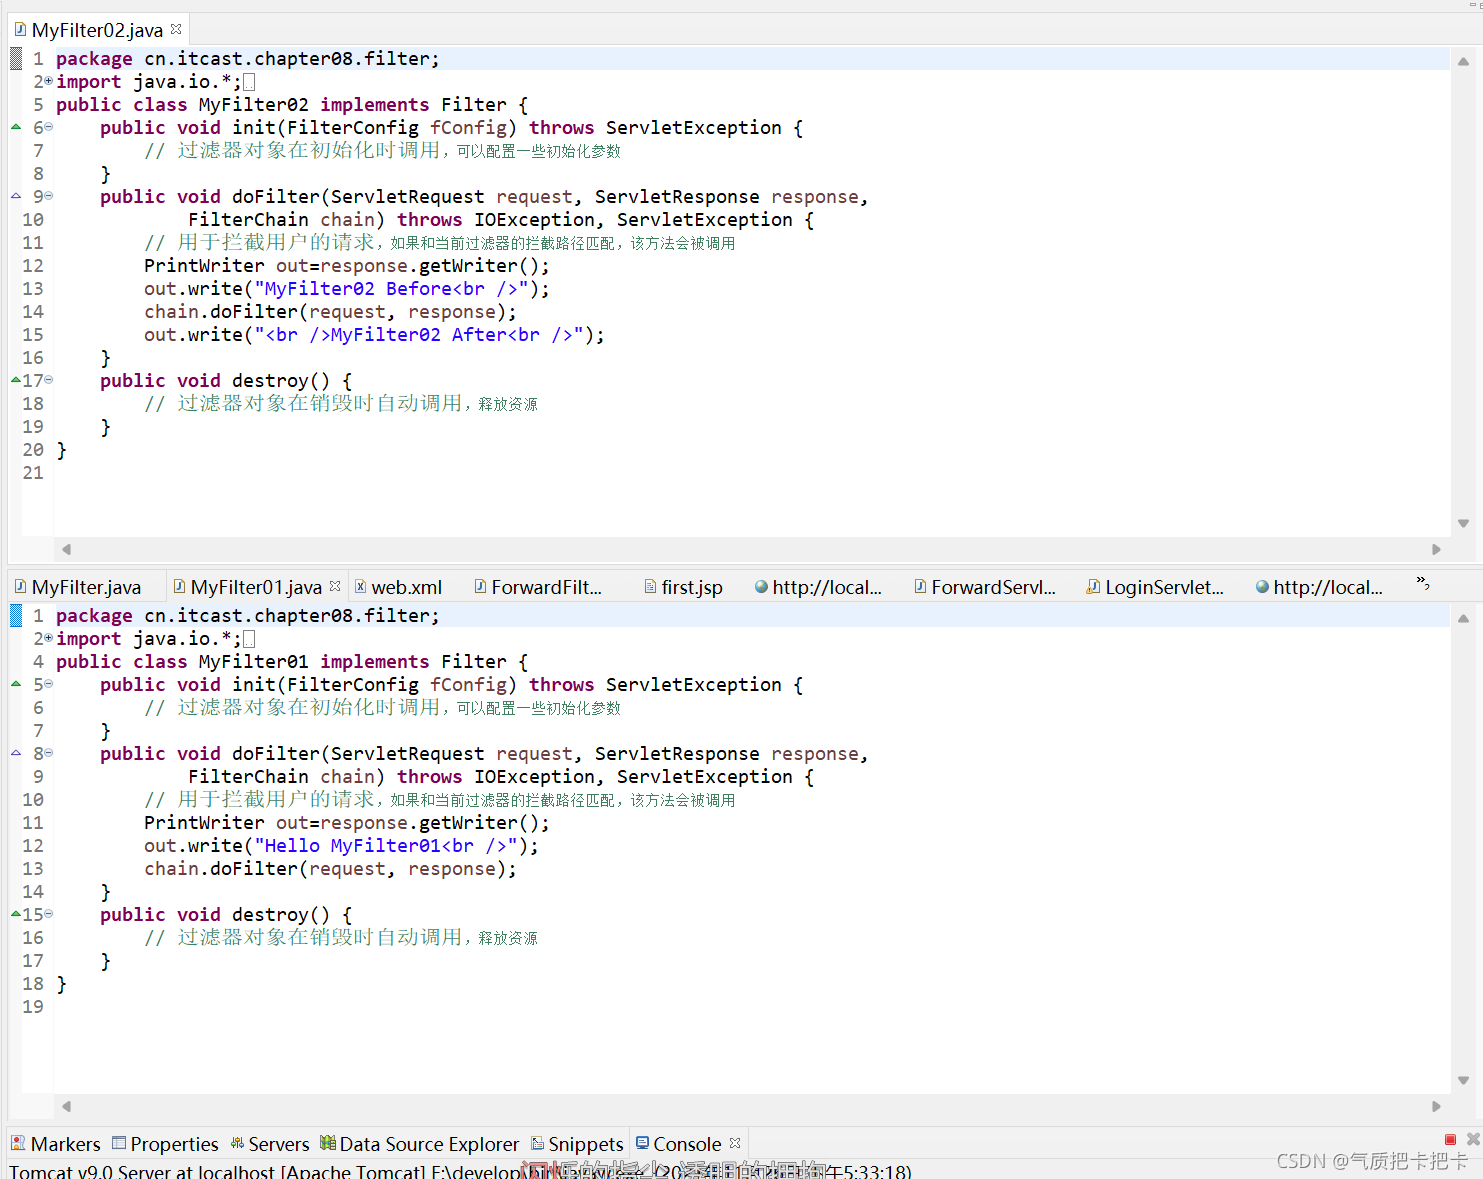Close the MyFilter02.java tab
The width and height of the screenshot is (1483, 1179).
(176, 29)
